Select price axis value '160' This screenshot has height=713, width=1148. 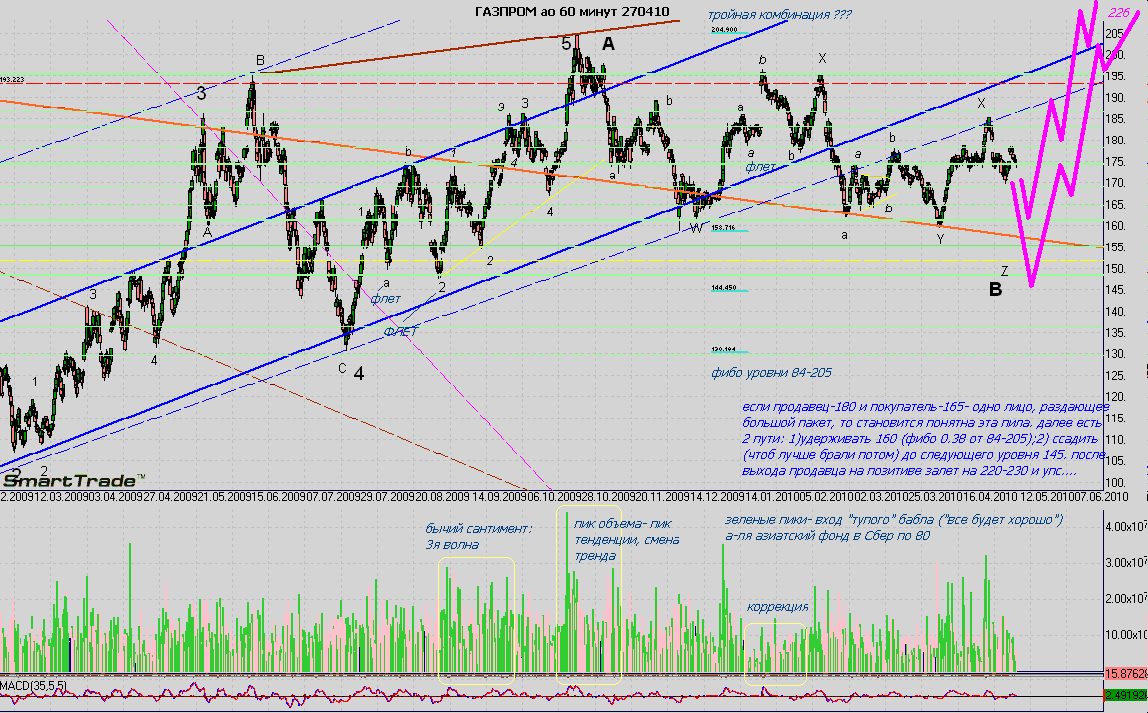coord(1115,226)
